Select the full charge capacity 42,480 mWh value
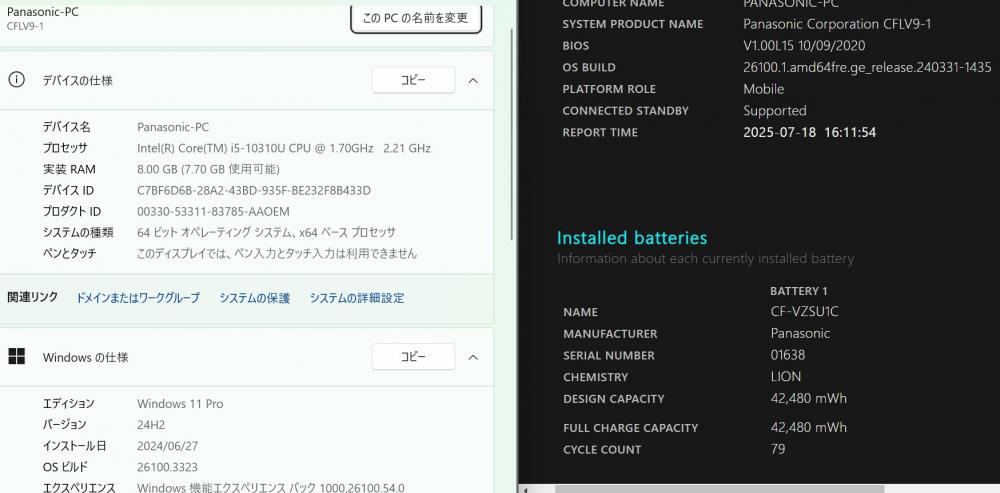Image resolution: width=1000 pixels, height=493 pixels. (809, 427)
